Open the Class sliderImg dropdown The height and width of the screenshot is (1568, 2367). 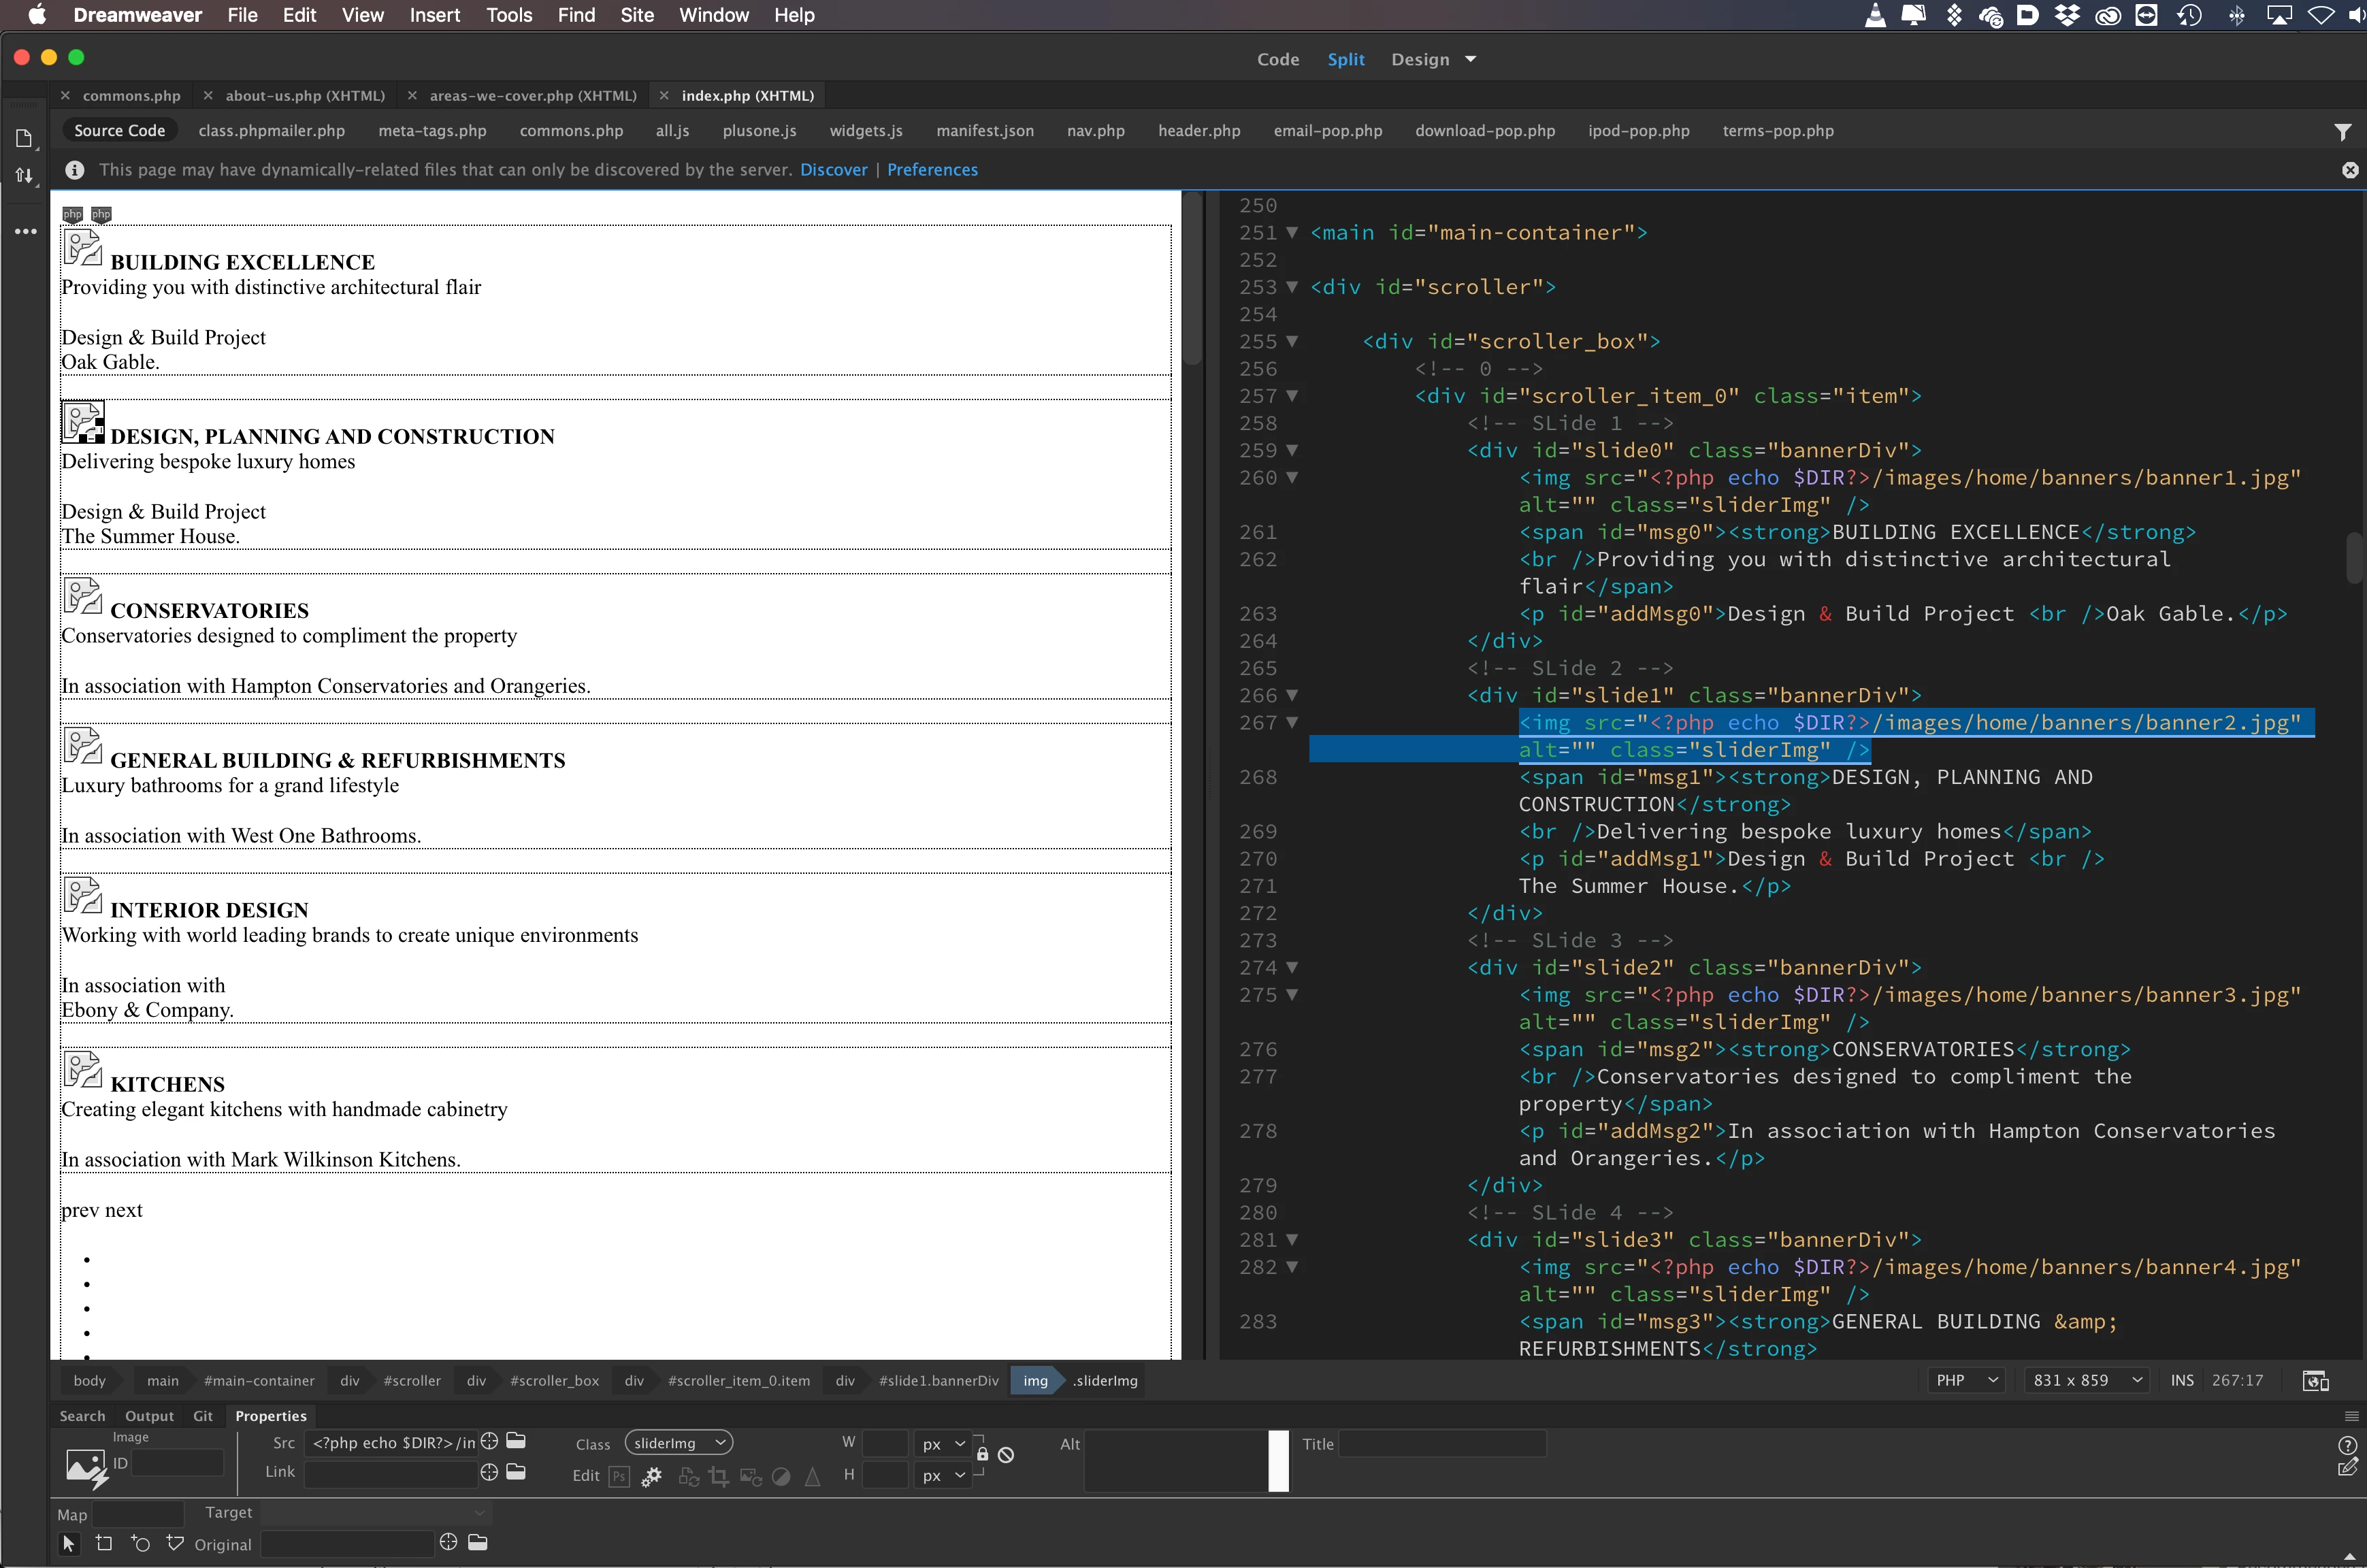coord(679,1443)
